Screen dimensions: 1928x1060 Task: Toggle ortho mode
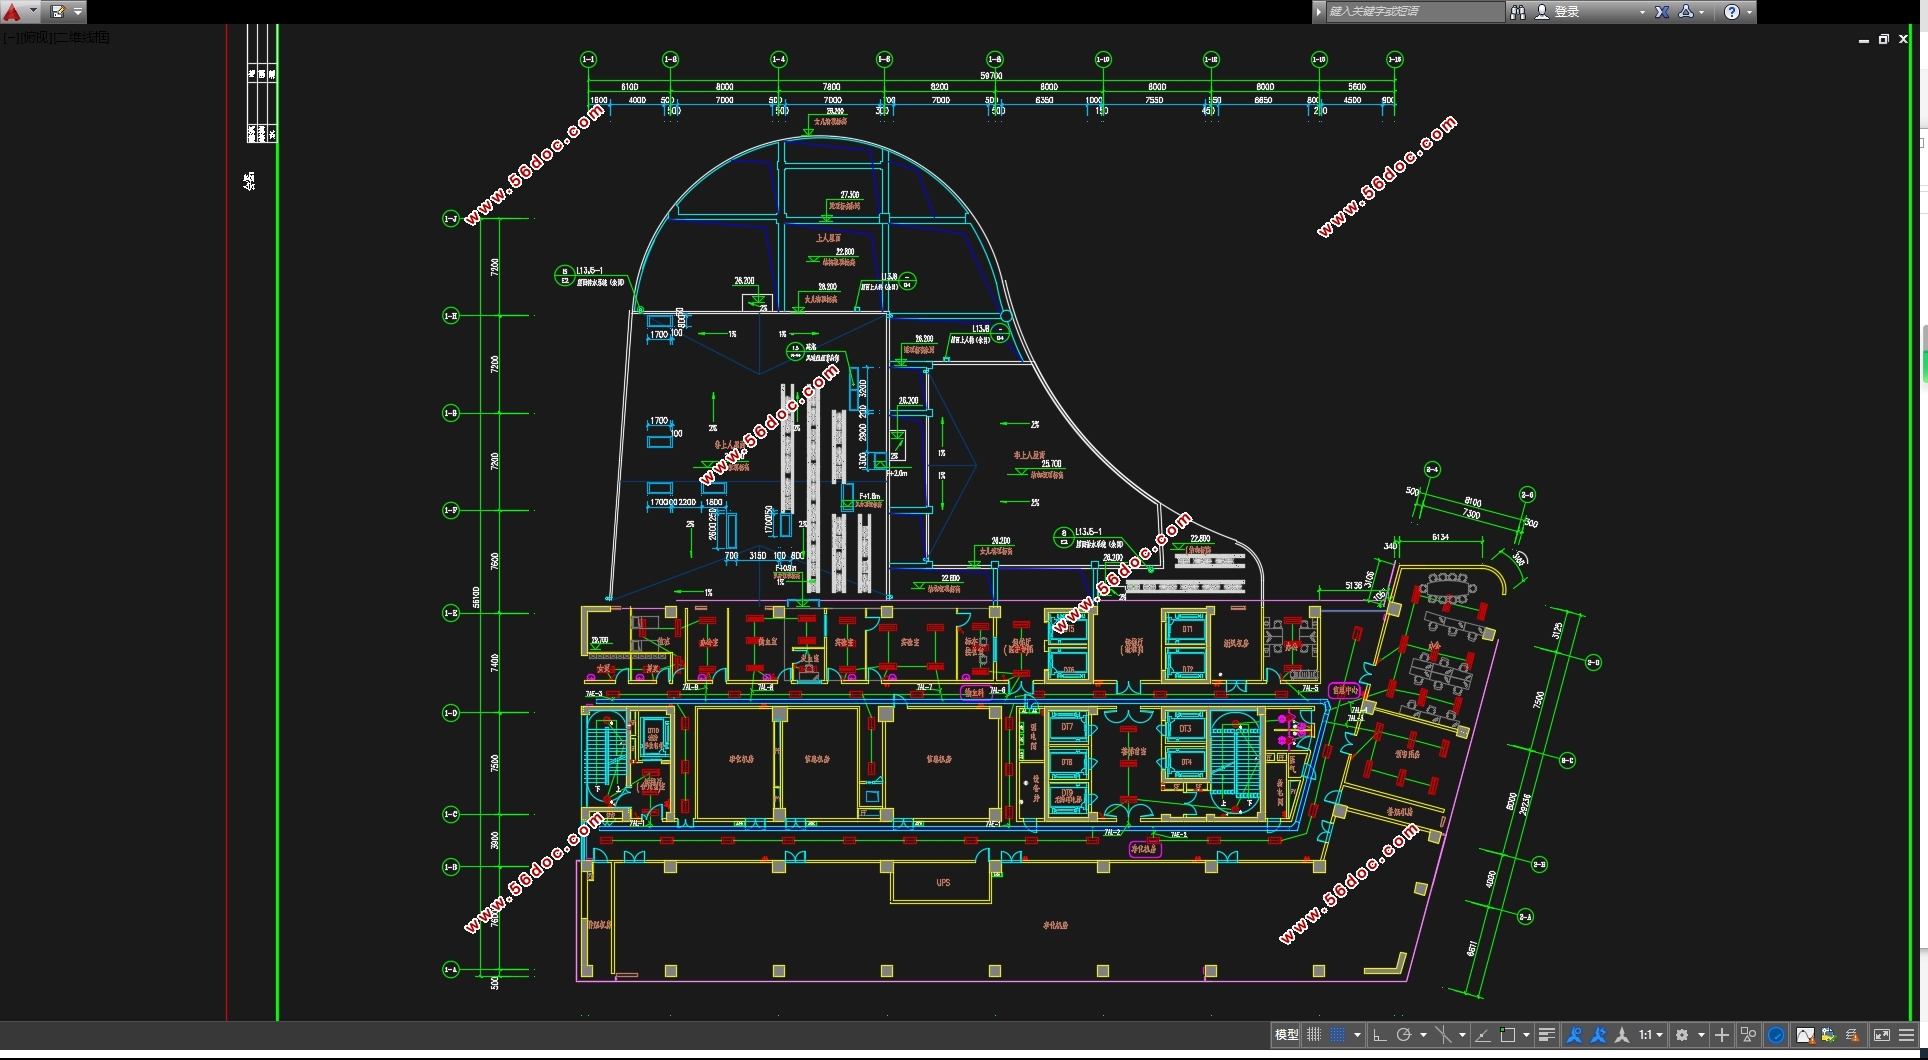click(1380, 1035)
